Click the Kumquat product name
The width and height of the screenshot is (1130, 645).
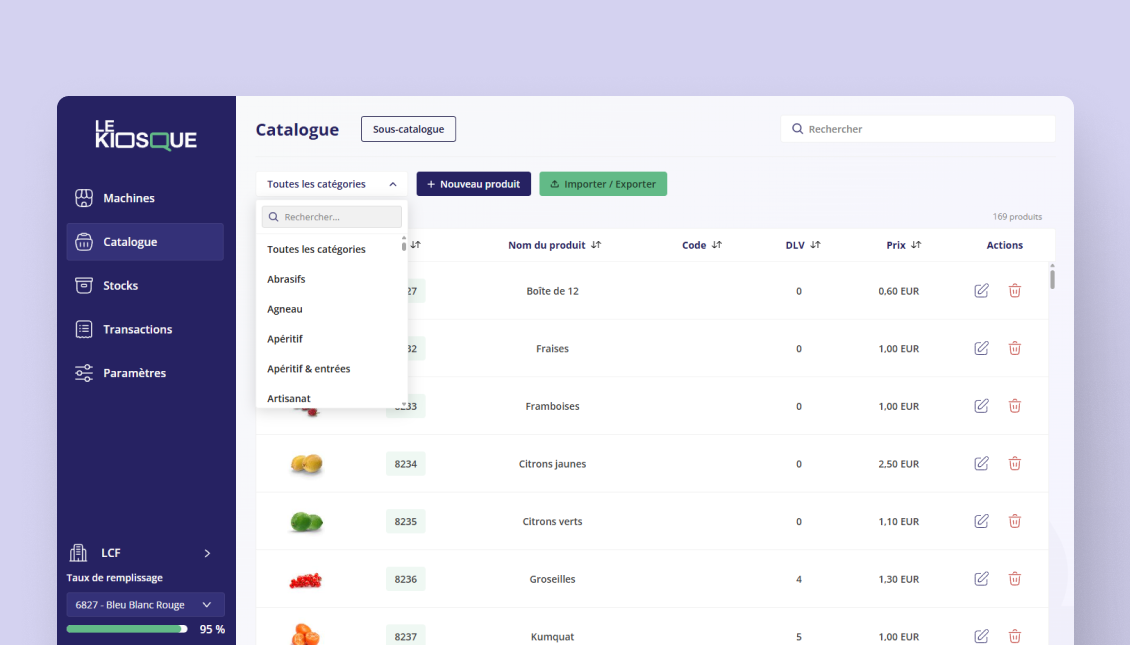[552, 636]
